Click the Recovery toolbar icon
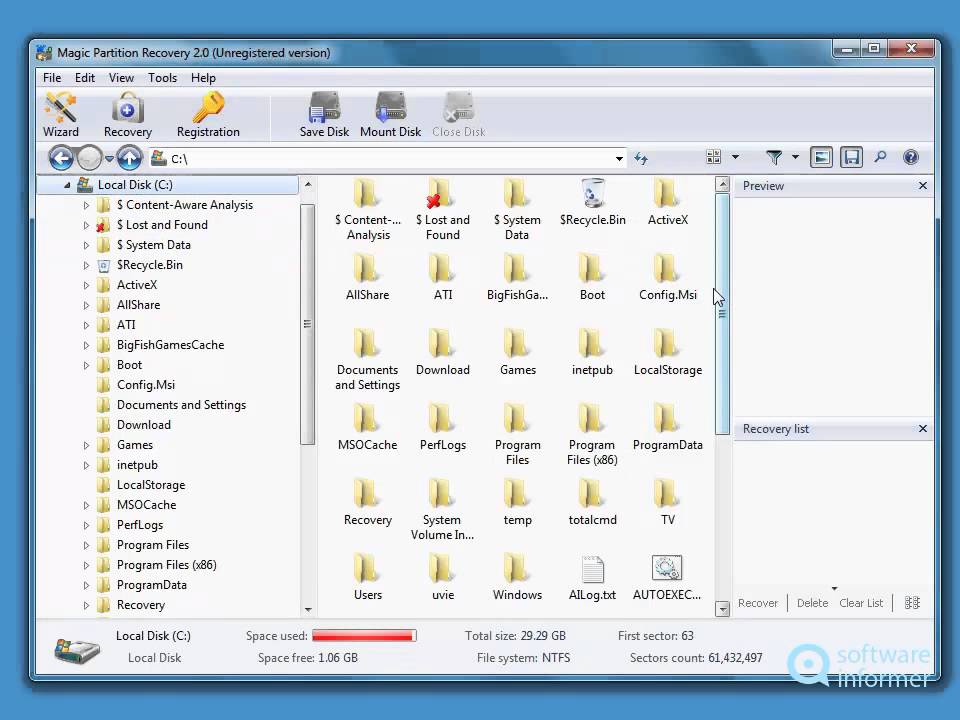Image resolution: width=960 pixels, height=720 pixels. click(127, 114)
